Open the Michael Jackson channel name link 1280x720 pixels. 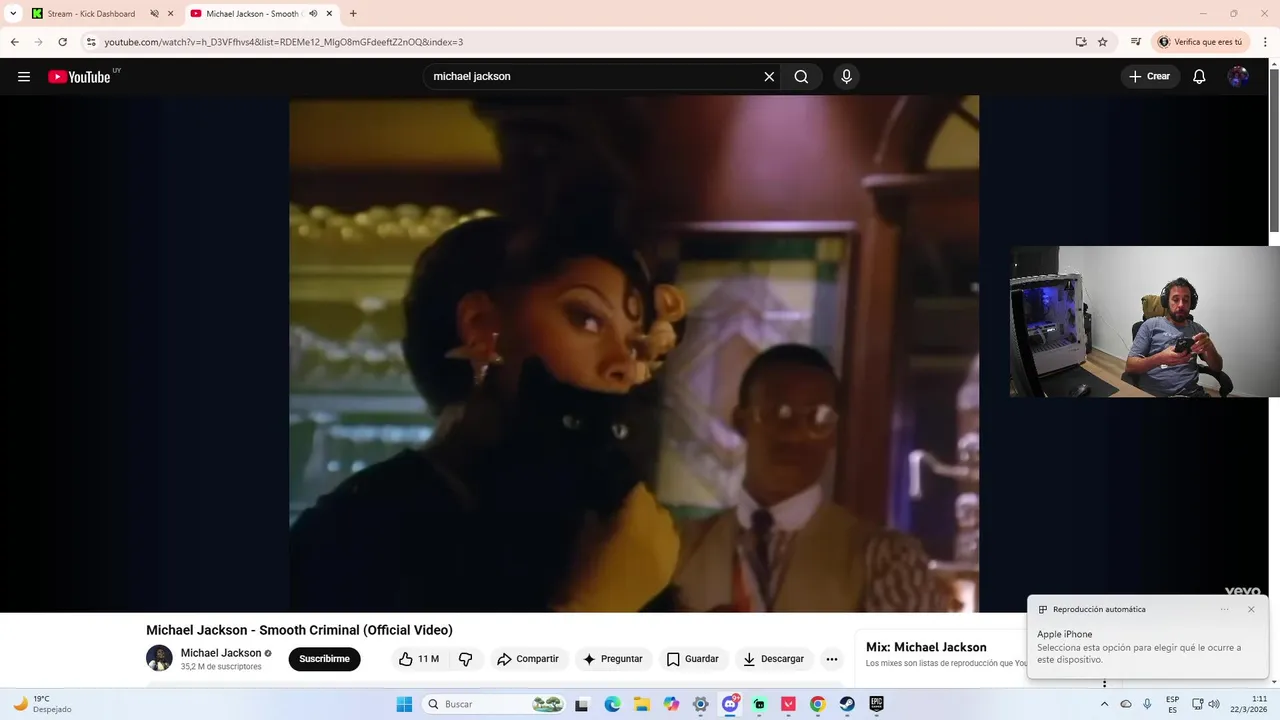(x=221, y=653)
